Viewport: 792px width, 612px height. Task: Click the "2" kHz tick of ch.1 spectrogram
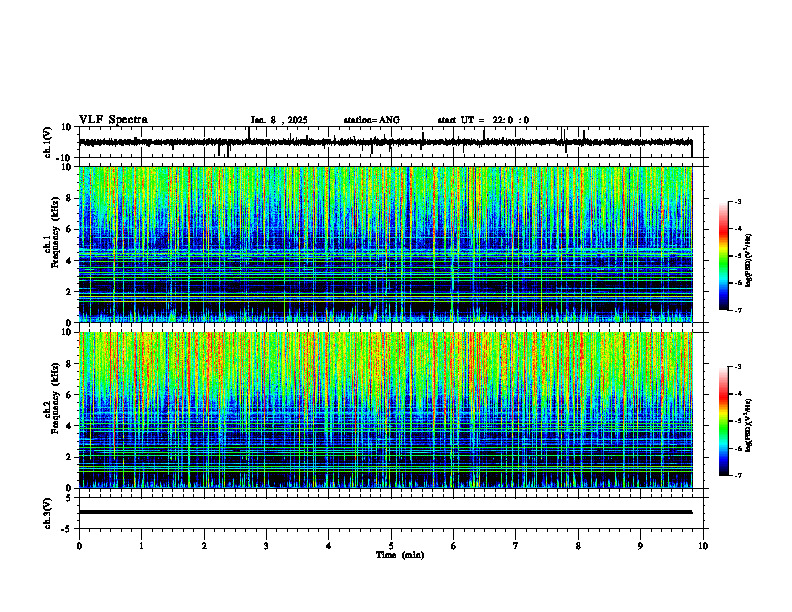(70, 291)
